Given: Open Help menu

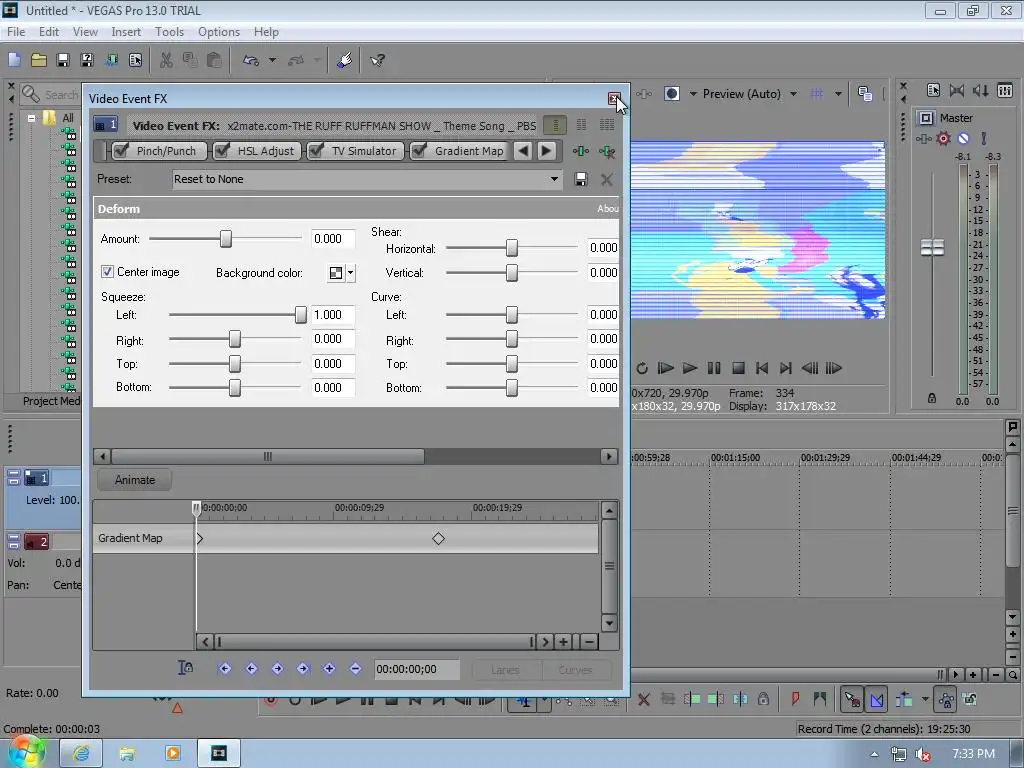Looking at the screenshot, I should (266, 32).
